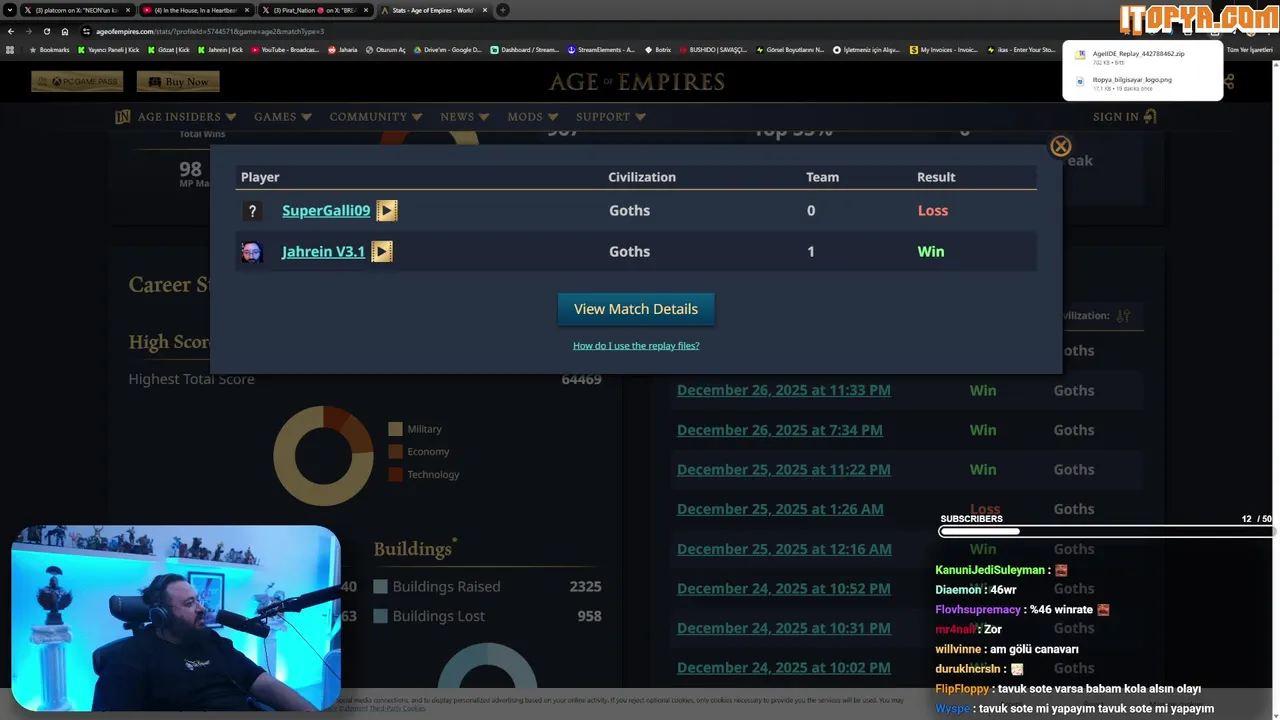Open Tüm Yer İşaretleri bookmarks folder
Image resolution: width=1280 pixels, height=720 pixels.
[x=1247, y=49]
